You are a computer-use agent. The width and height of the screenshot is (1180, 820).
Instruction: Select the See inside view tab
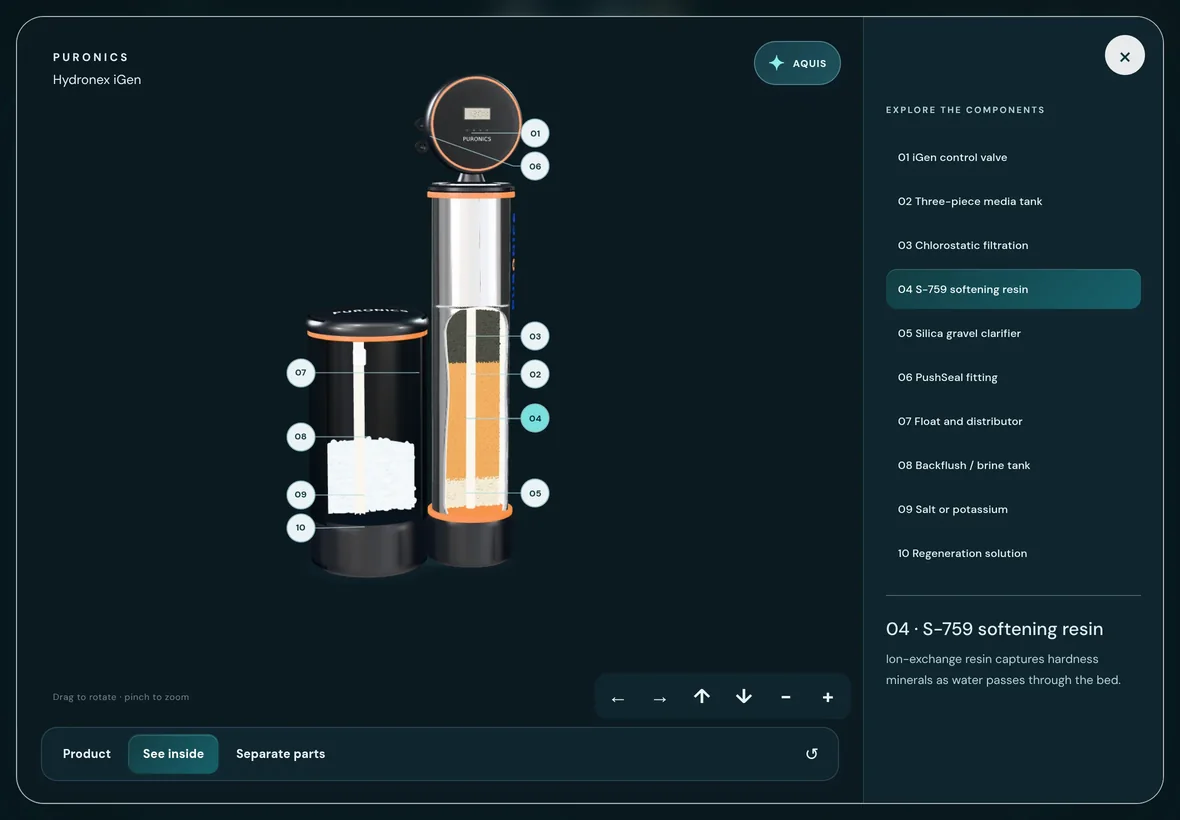tap(173, 754)
